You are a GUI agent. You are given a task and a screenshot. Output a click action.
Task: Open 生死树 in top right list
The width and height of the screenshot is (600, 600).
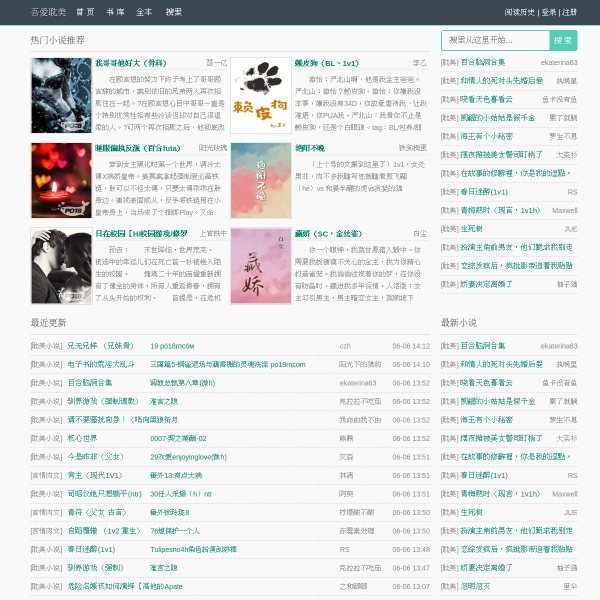471,229
